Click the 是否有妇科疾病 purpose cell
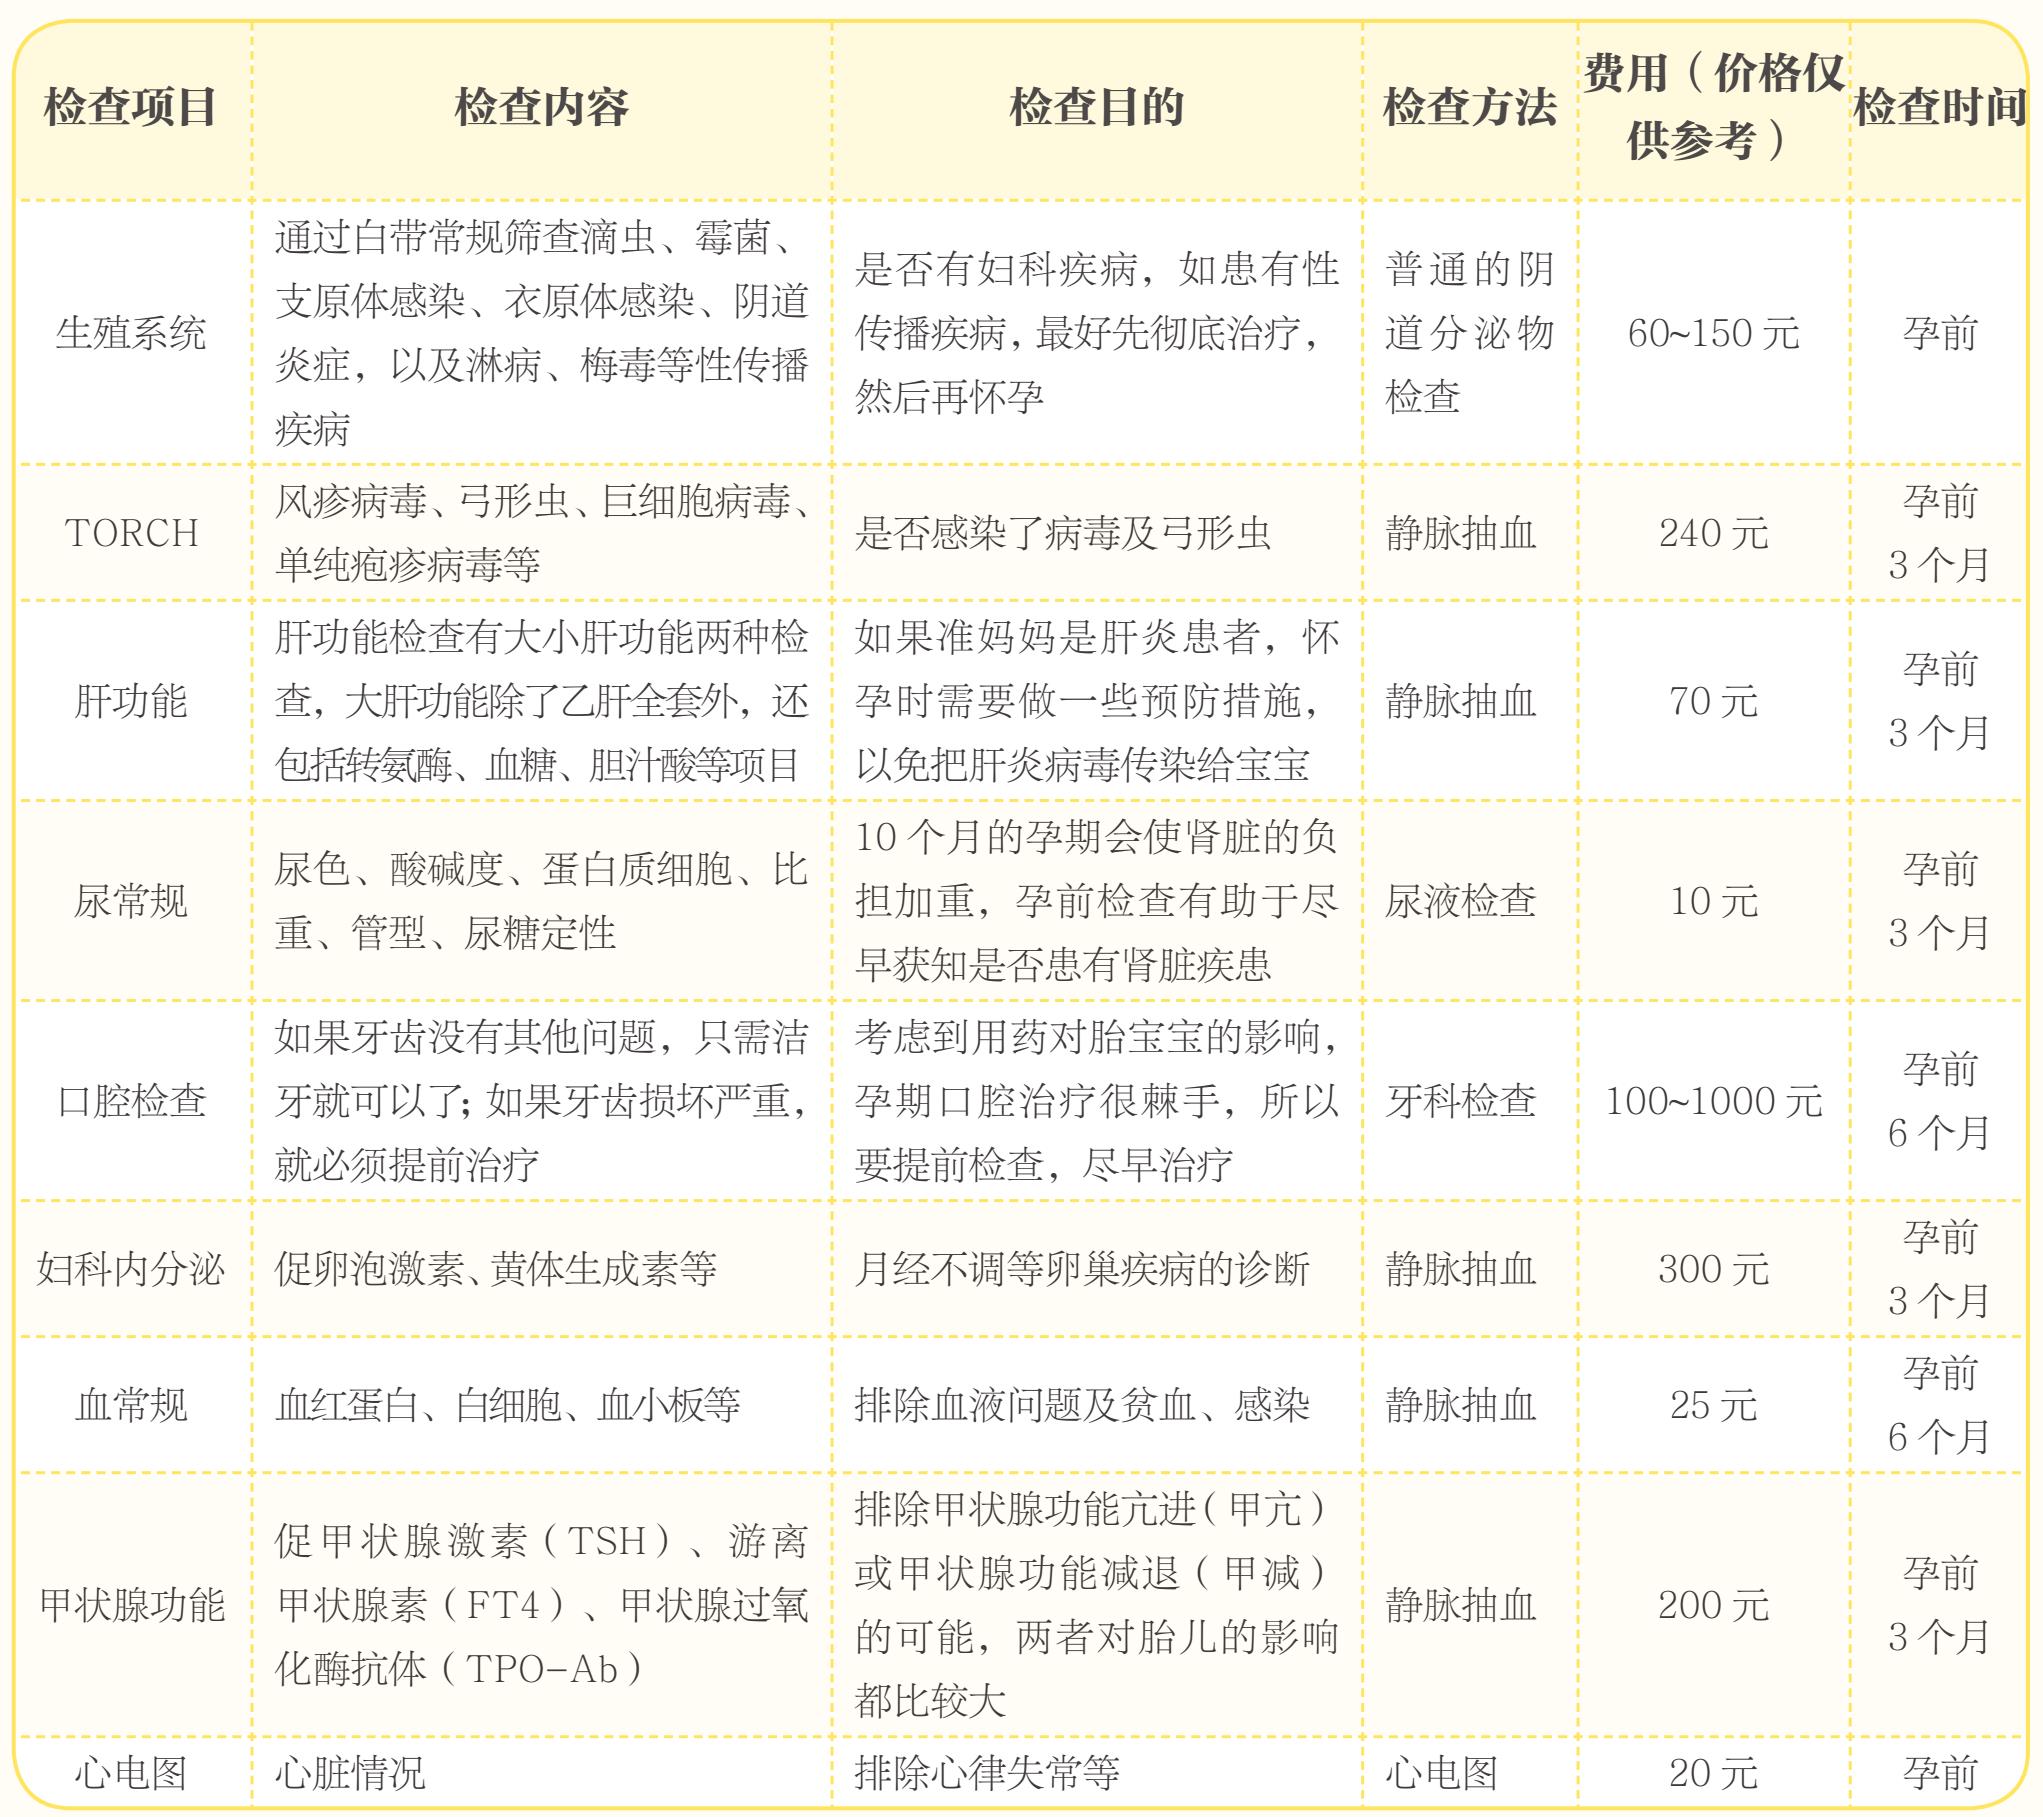 coord(1096,333)
